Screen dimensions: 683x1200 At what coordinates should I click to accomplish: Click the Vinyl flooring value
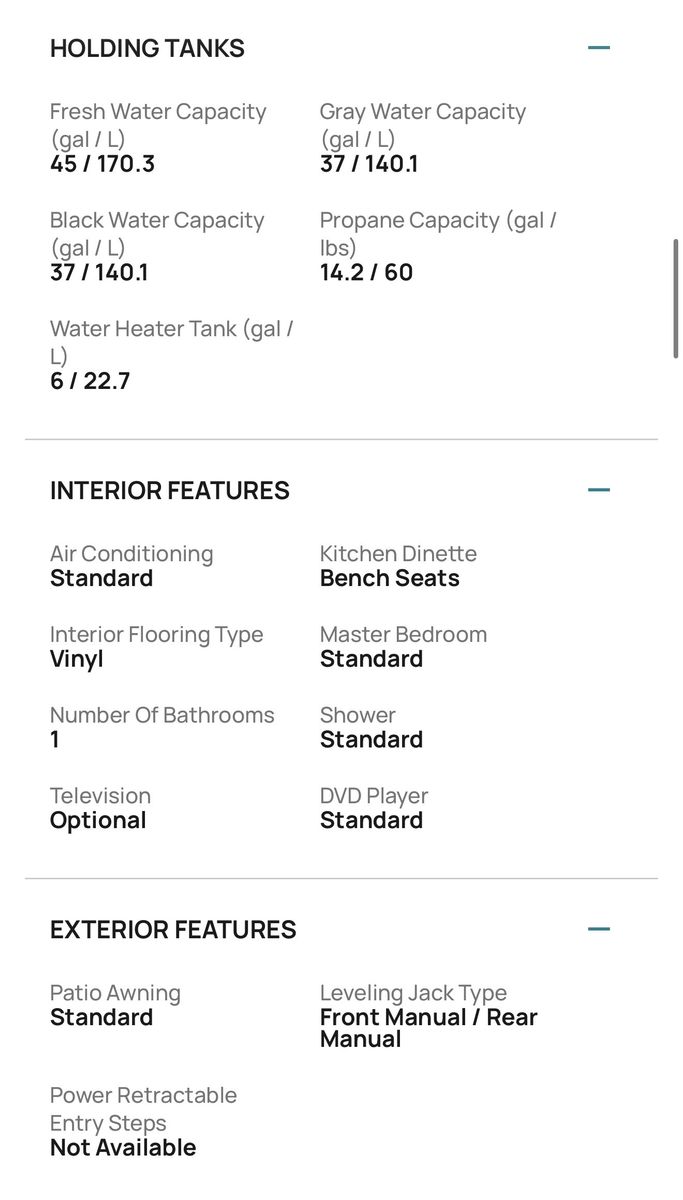[x=77, y=659]
